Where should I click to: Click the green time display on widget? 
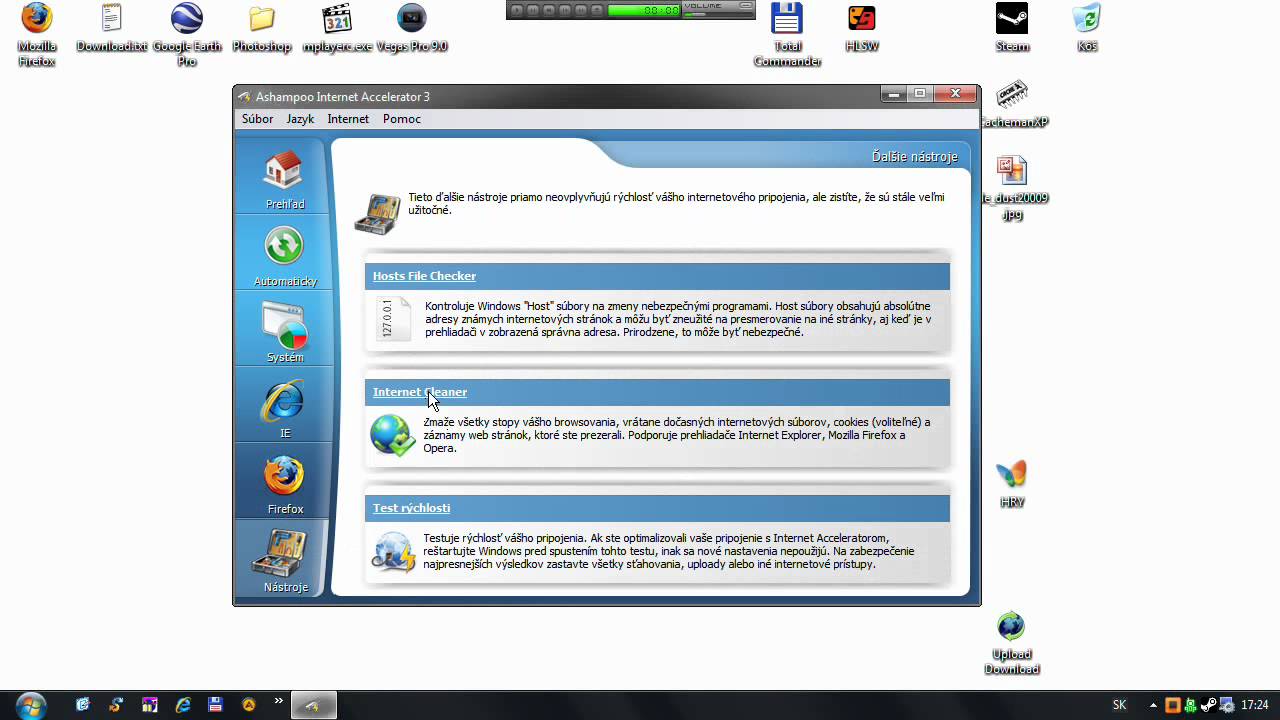coord(644,10)
